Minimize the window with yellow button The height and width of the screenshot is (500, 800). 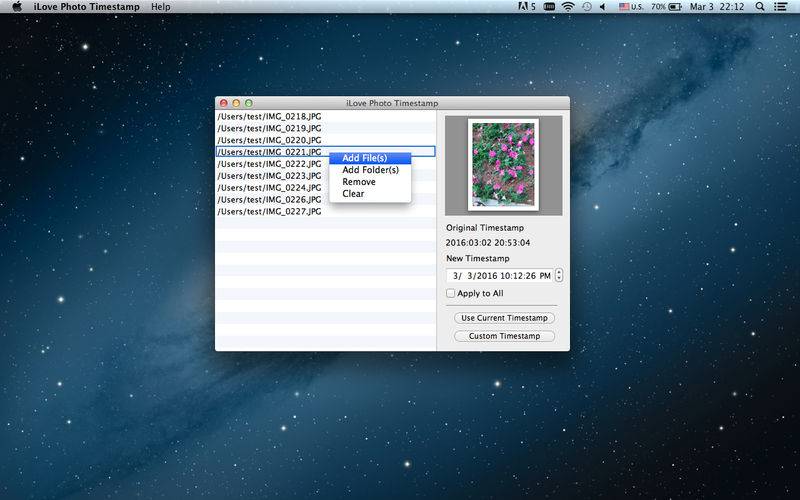click(236, 103)
